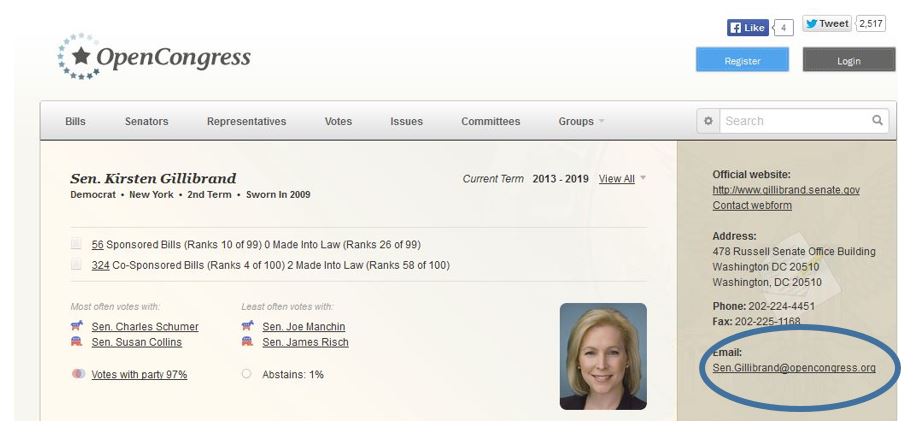The height and width of the screenshot is (445, 923).
Task: Click the document icon beside 56 Sponsored Bills
Action: click(x=77, y=244)
